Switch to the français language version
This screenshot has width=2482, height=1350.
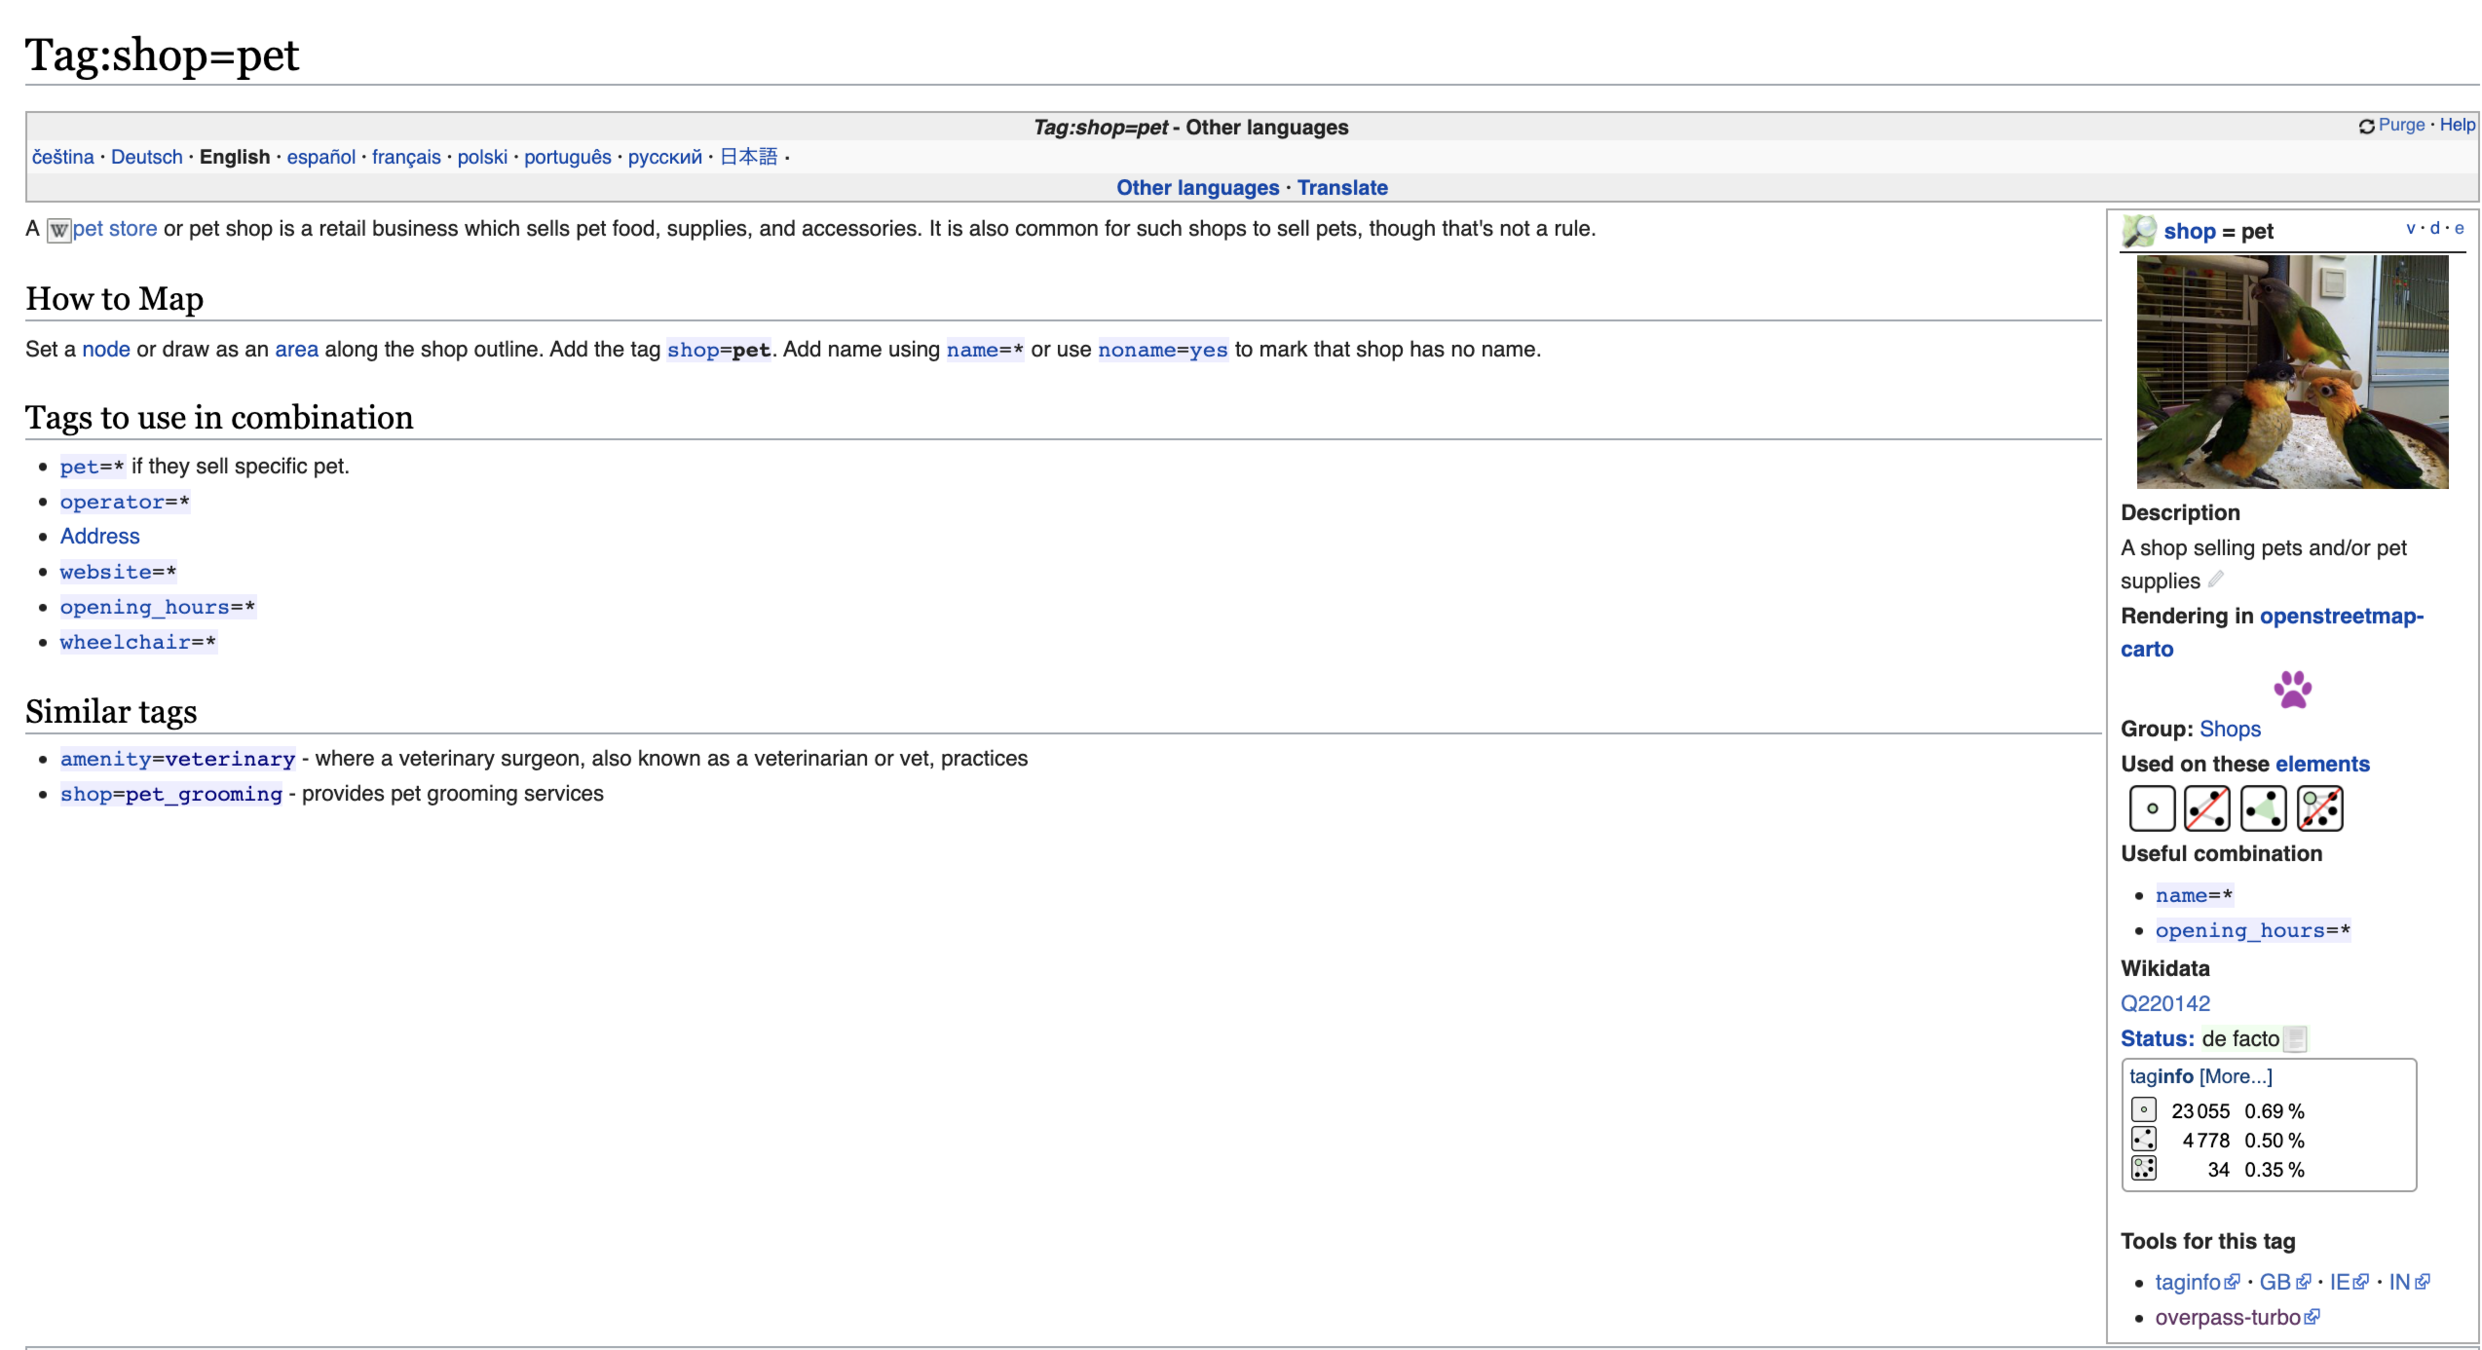(x=406, y=157)
